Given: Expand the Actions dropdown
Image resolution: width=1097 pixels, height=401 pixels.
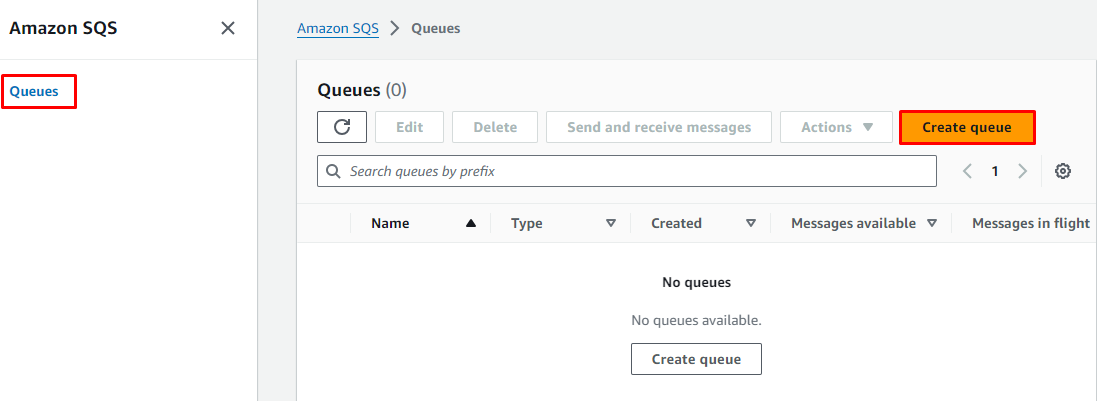Looking at the screenshot, I should [x=837, y=127].
